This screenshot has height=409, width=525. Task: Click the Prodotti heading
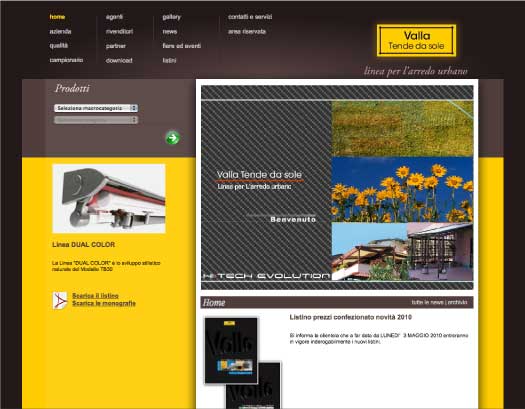[72, 88]
